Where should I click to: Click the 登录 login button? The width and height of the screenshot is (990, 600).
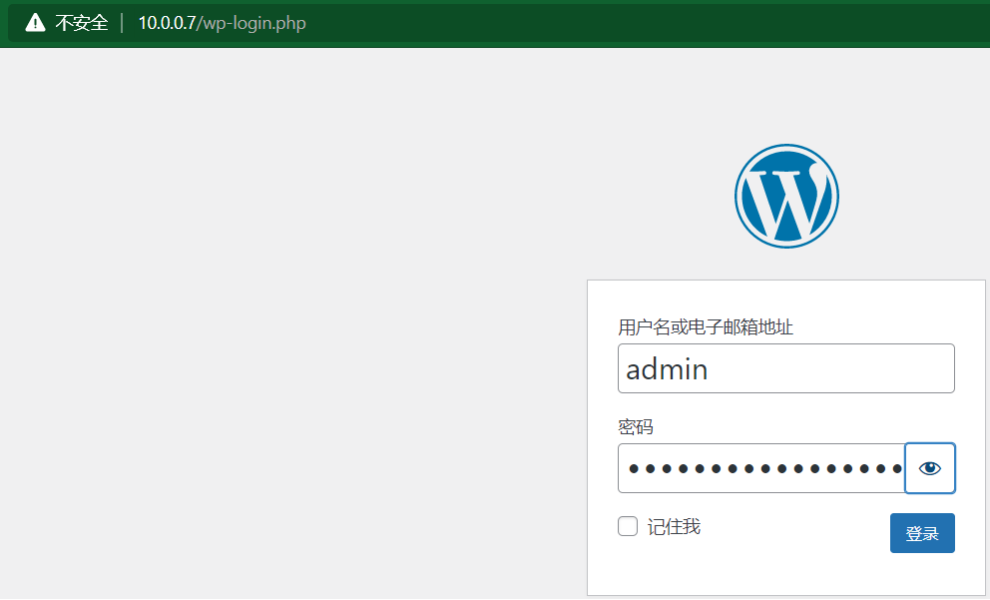[922, 533]
